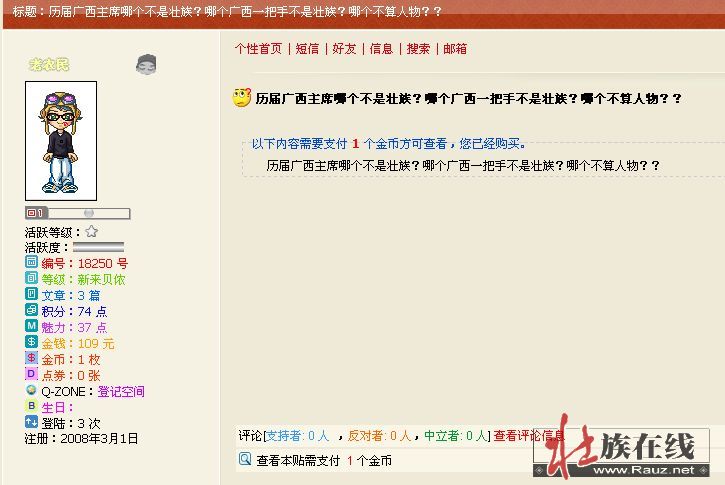Open 查看评论信息 to view comments

coord(528,436)
